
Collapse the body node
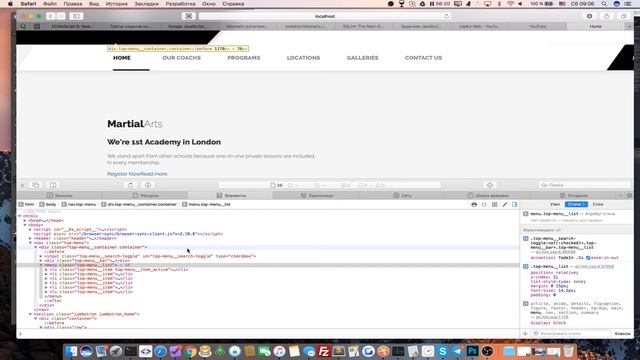click(x=25, y=225)
